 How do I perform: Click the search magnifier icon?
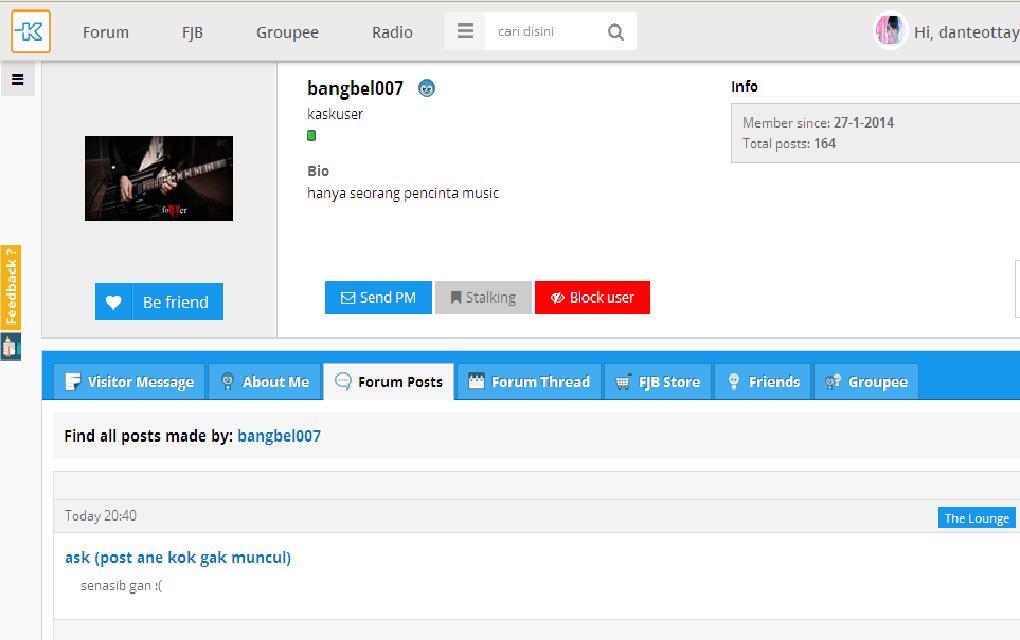click(615, 31)
